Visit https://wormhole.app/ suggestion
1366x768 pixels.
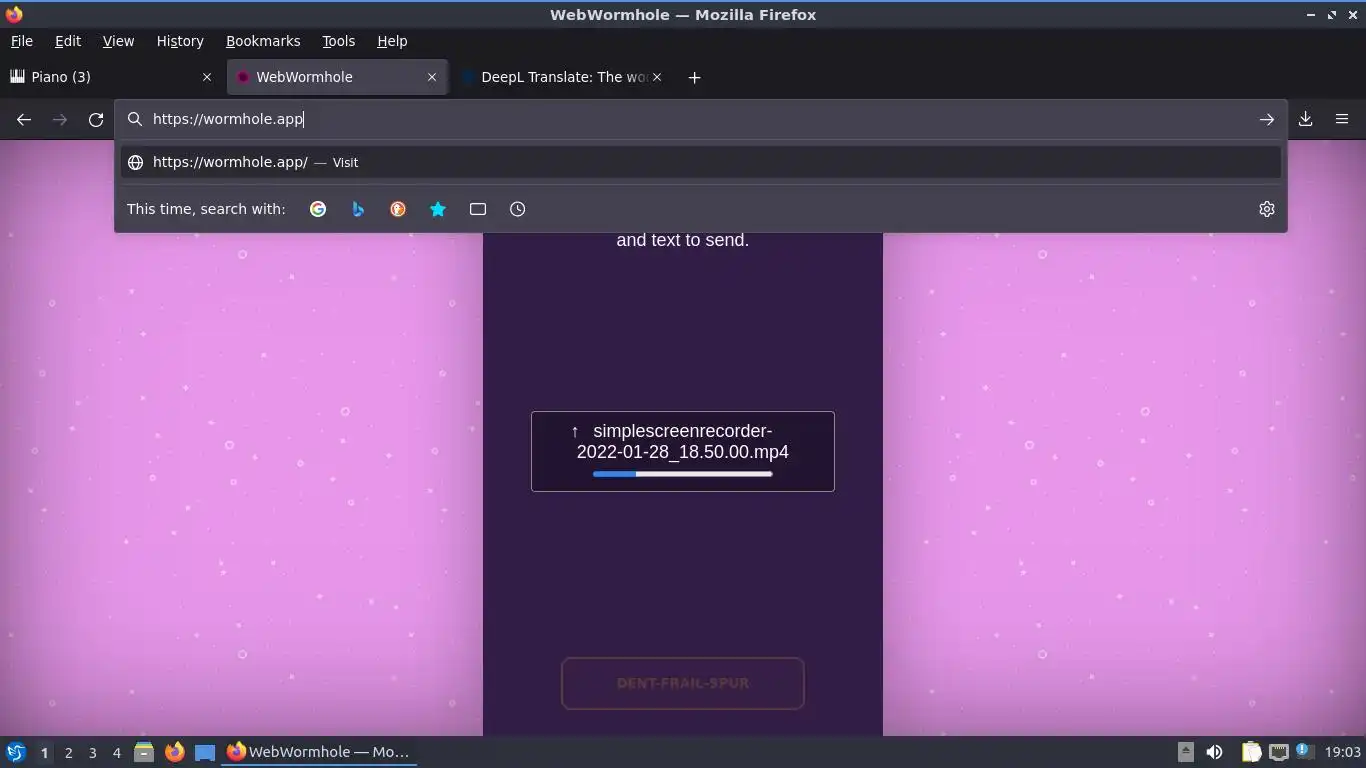click(x=700, y=162)
